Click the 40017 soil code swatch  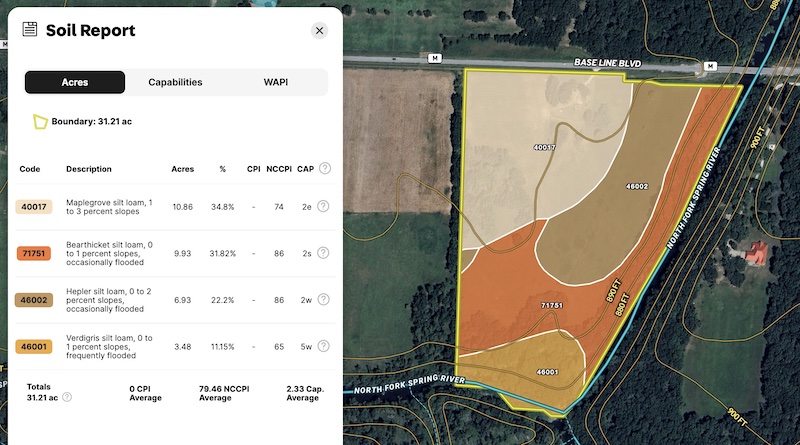pyautogui.click(x=34, y=207)
